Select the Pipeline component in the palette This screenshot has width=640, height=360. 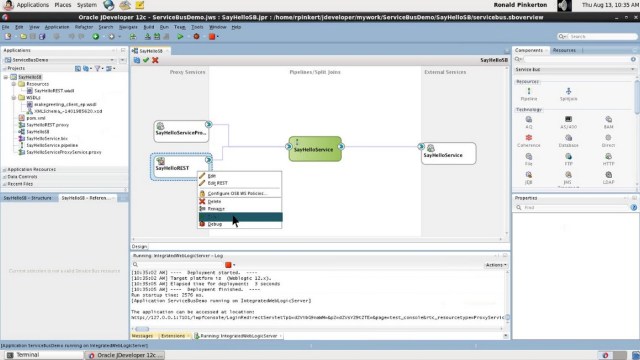[x=529, y=94]
